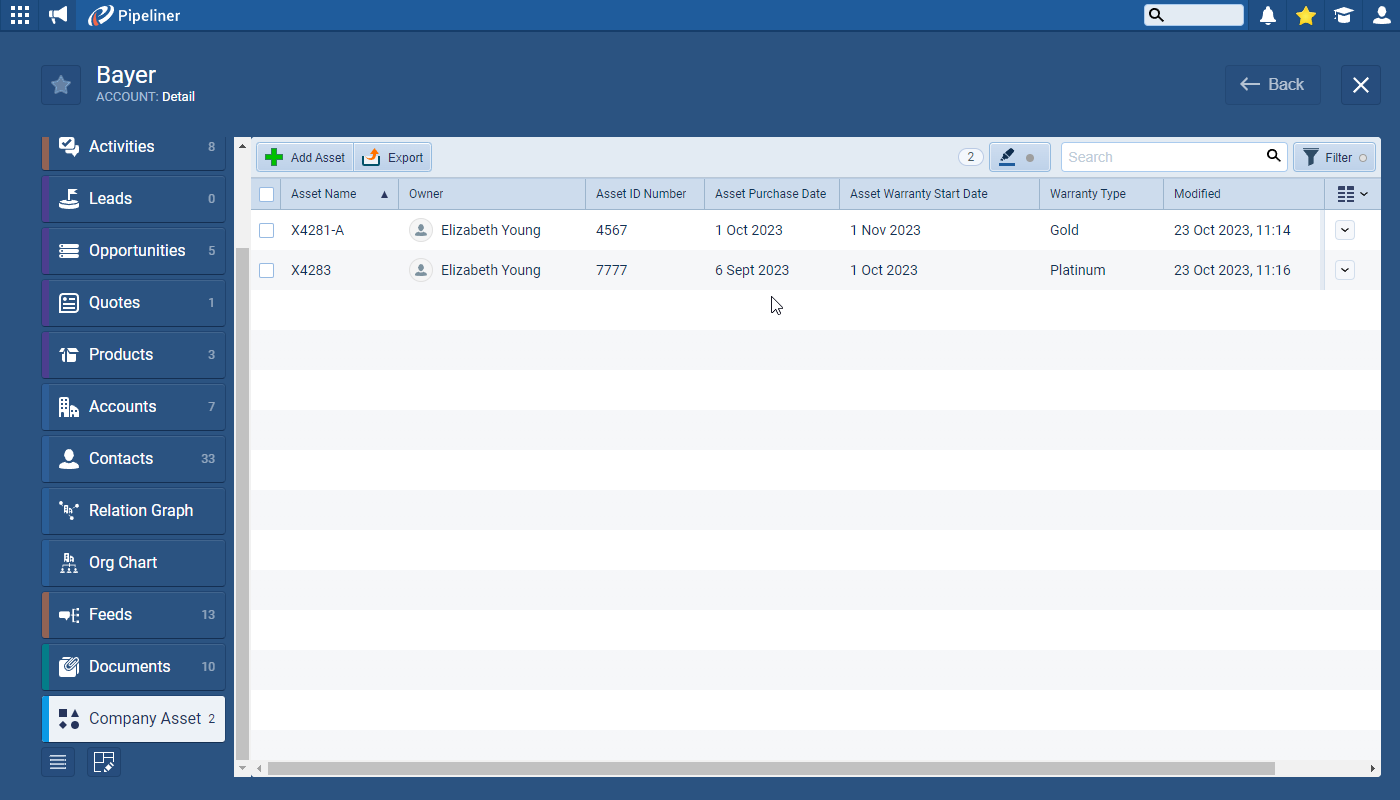Mark the Bayer account as favorite with star
The image size is (1400, 800).
coord(61,85)
